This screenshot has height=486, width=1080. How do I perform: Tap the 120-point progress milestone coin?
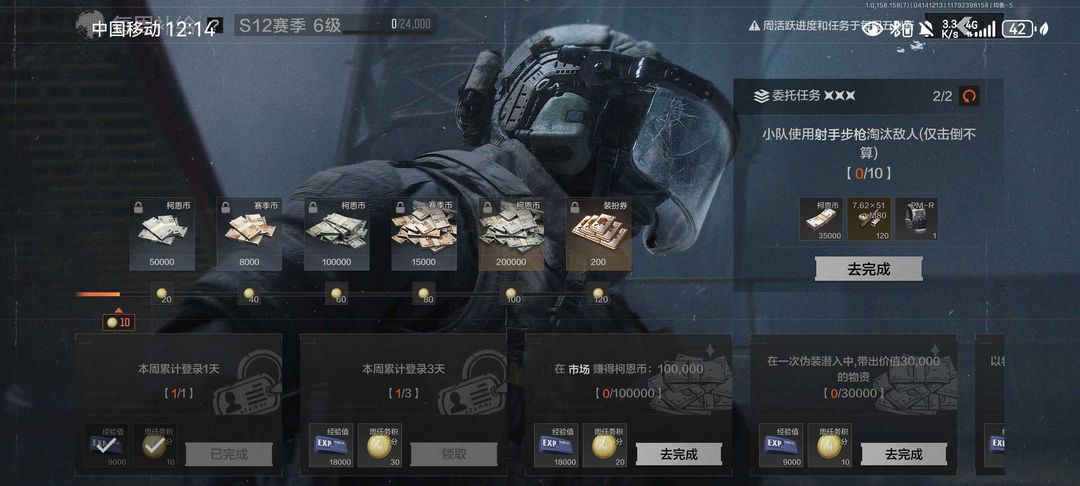point(598,295)
